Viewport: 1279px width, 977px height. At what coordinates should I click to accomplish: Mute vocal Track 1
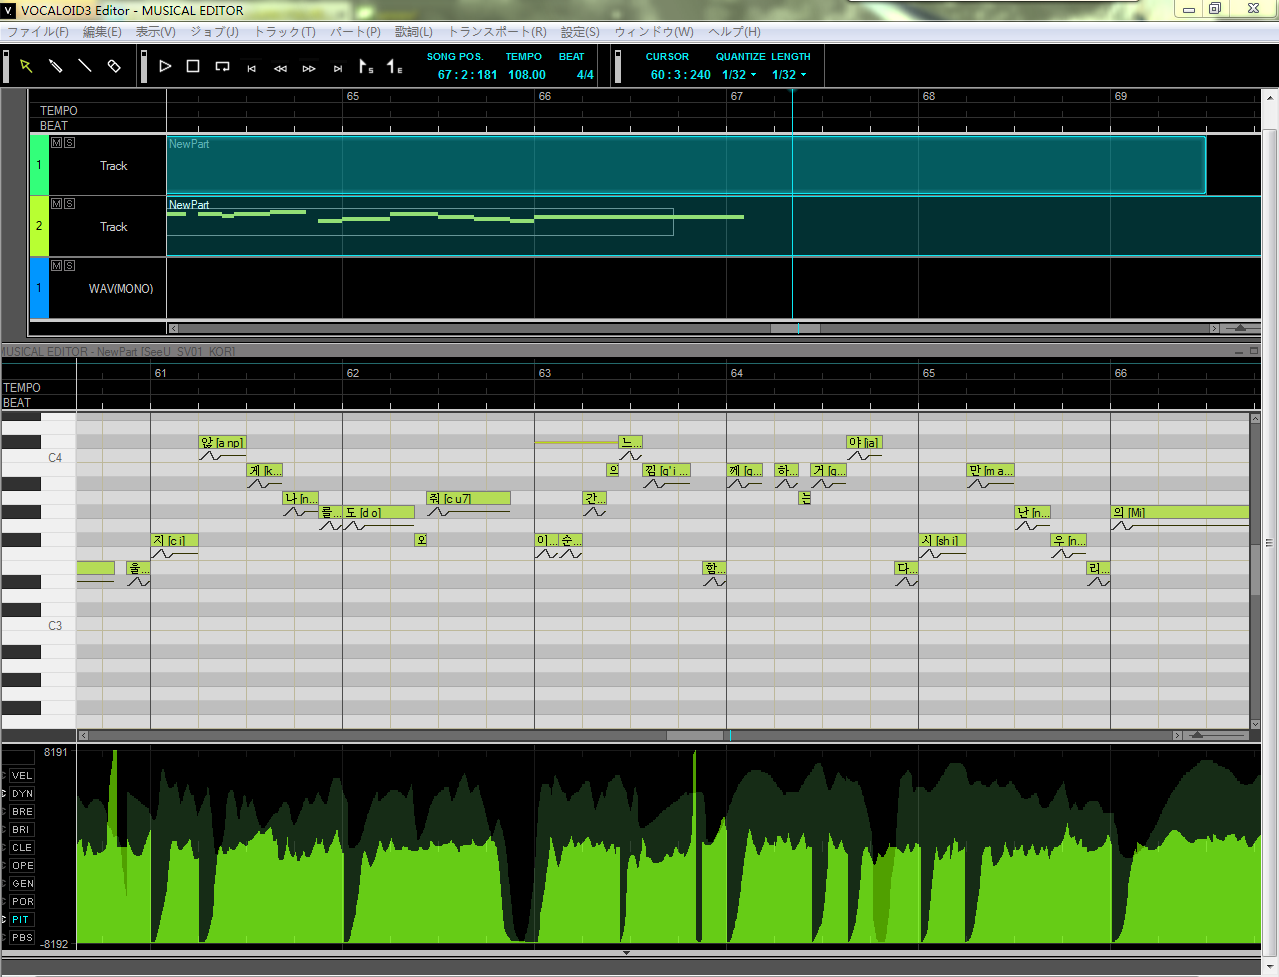56,143
